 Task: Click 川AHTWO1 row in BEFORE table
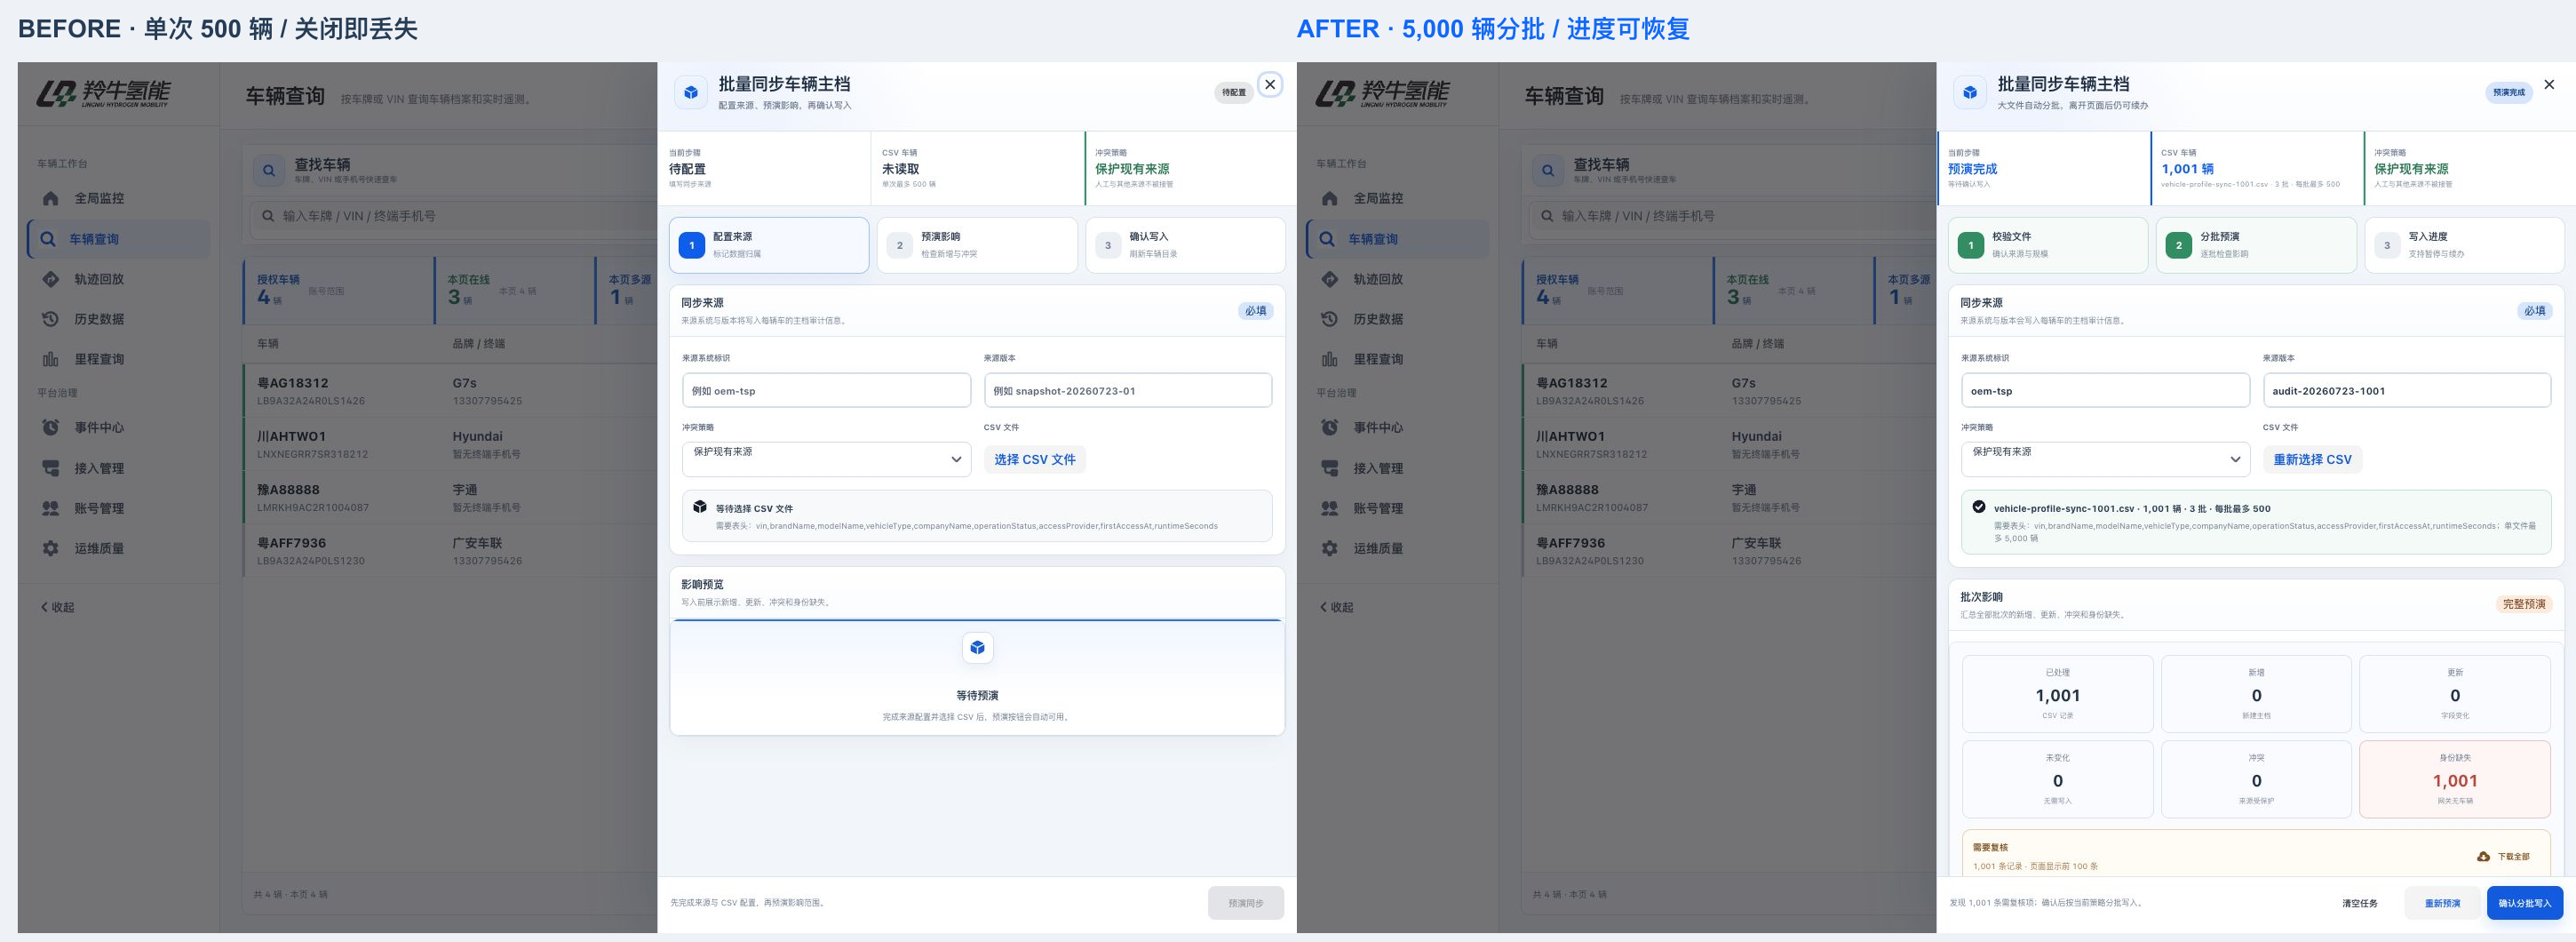[x=449, y=444]
